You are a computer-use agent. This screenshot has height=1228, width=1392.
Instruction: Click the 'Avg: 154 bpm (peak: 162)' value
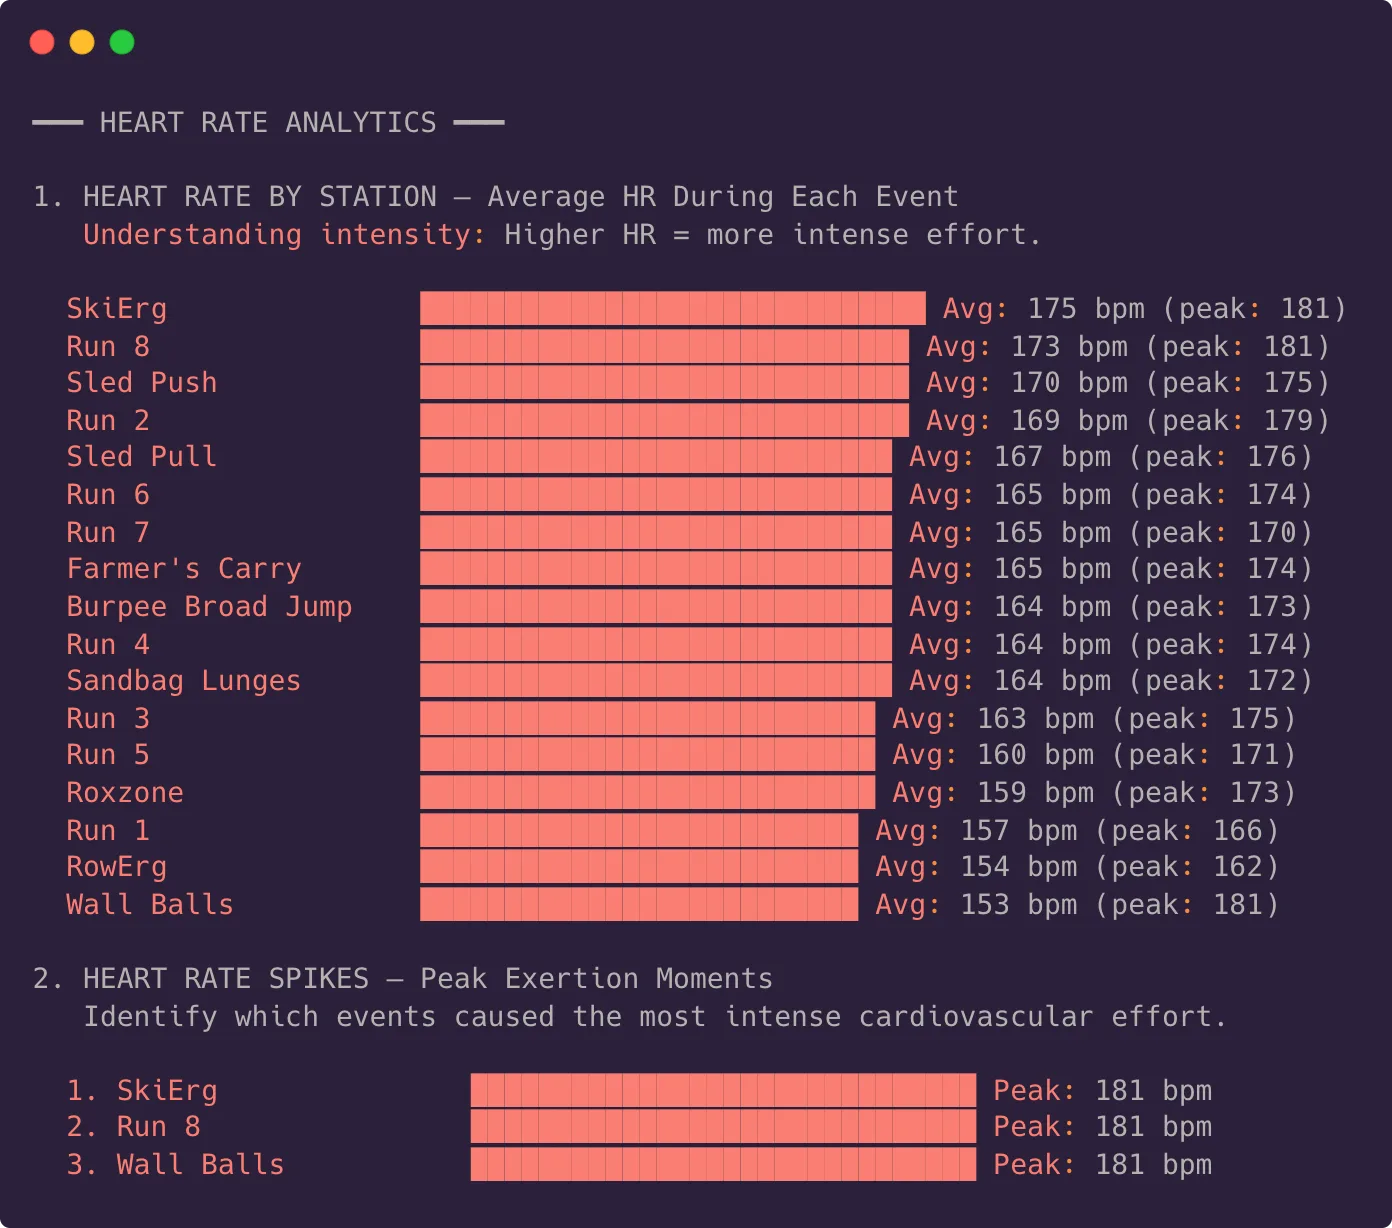point(1077,867)
